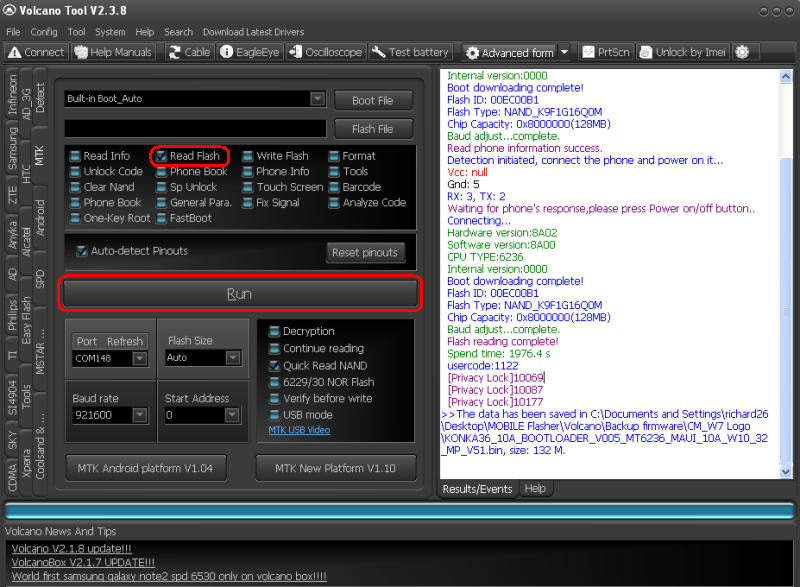The height and width of the screenshot is (587, 800).
Task: Click the Cable toolbar icon
Action: pos(176,52)
